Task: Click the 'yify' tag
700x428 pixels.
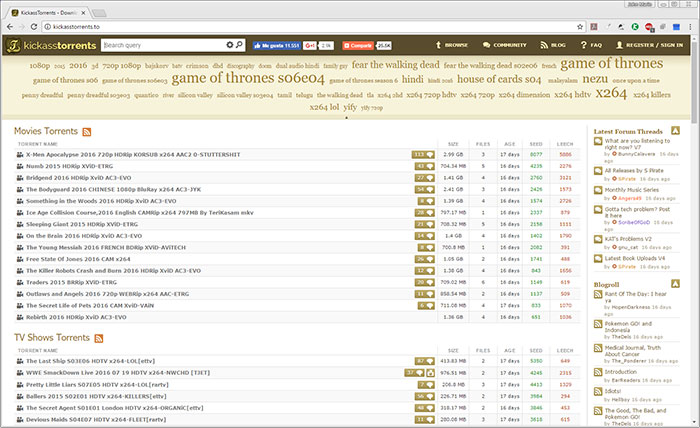Action: (350, 107)
